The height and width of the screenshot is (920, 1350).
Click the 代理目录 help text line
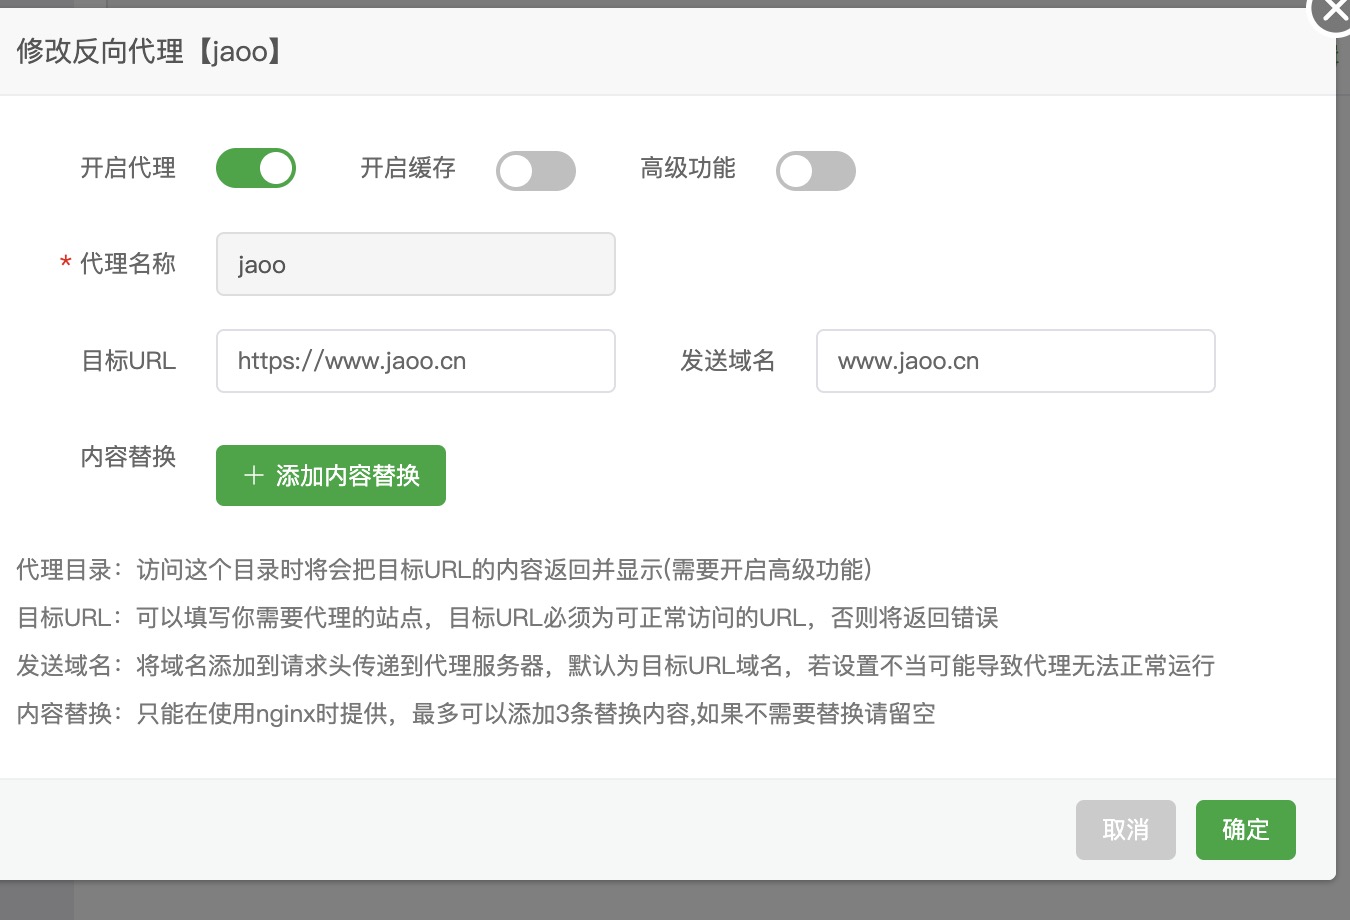coord(444,570)
